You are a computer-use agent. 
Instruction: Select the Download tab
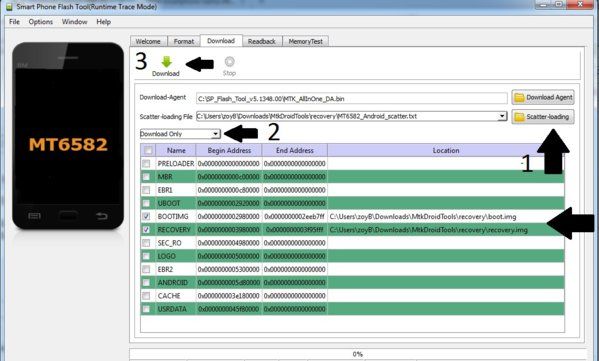[221, 40]
